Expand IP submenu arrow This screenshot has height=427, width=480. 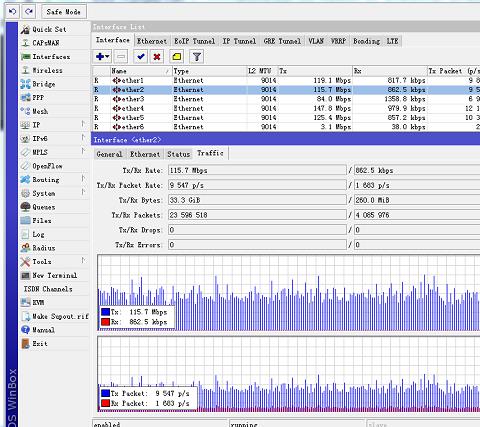point(83,124)
